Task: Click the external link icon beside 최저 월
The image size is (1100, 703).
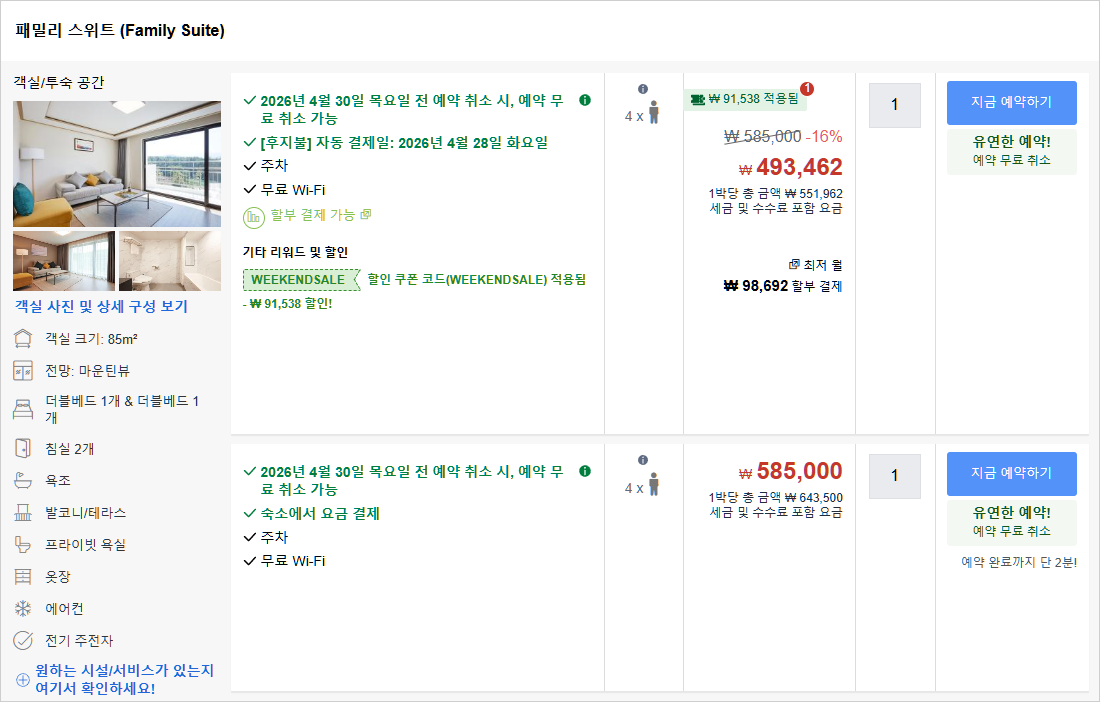Action: pyautogui.click(x=794, y=265)
